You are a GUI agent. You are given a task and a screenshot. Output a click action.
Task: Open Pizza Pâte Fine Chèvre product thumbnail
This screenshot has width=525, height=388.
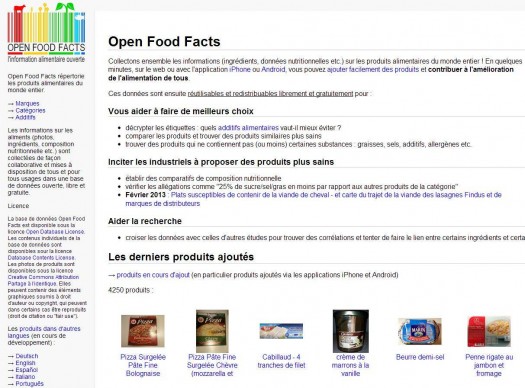tap(212, 331)
